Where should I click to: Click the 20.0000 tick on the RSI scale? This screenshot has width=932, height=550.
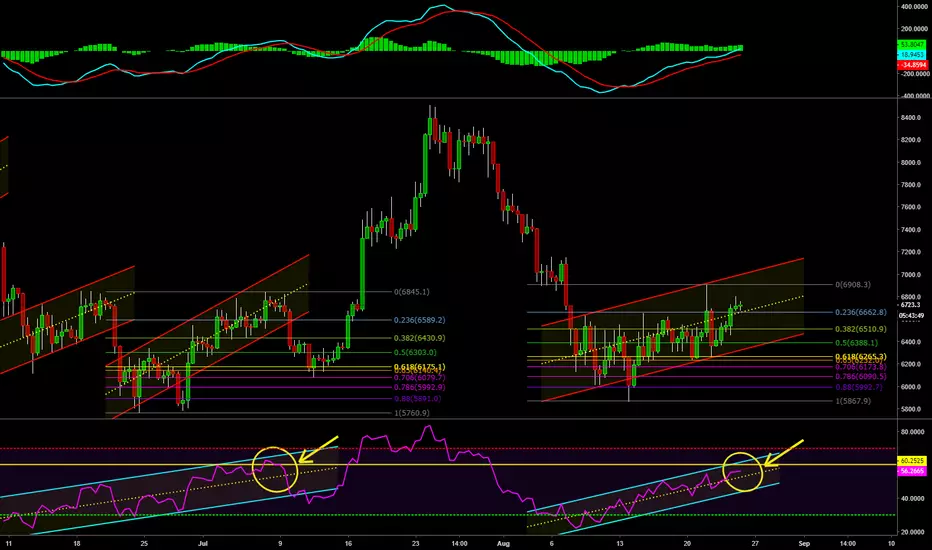tap(913, 532)
